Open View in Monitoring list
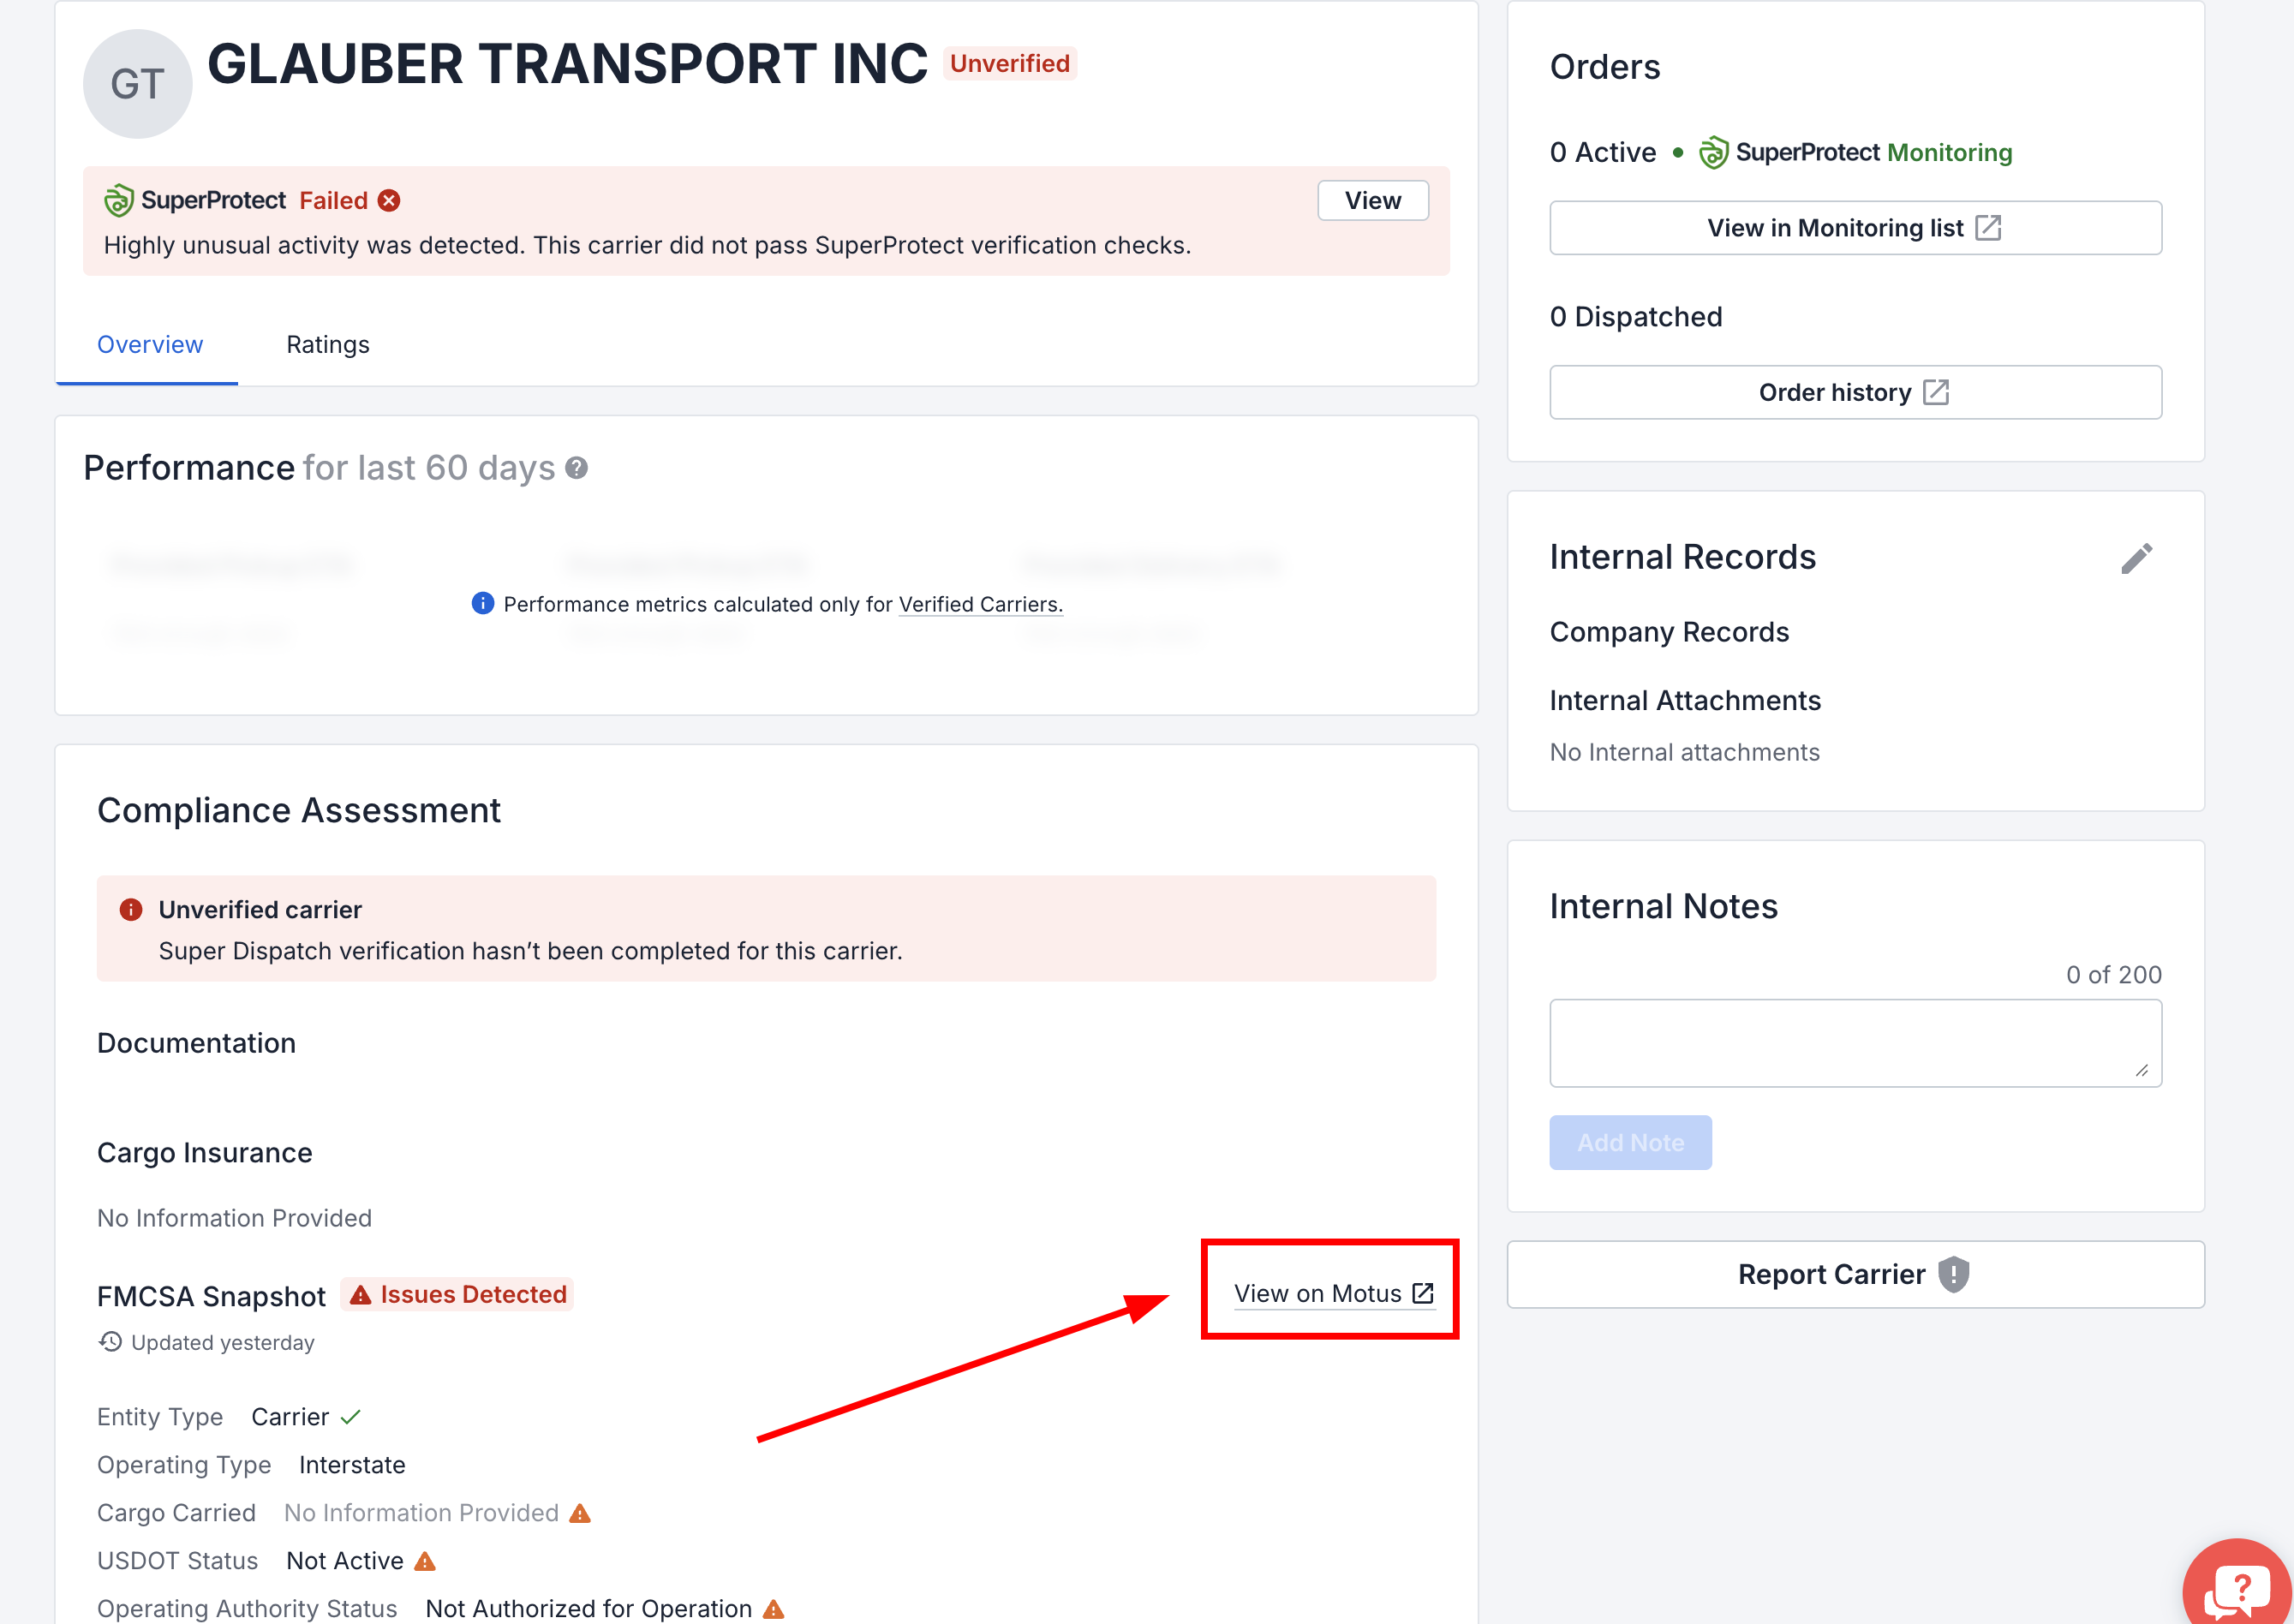The width and height of the screenshot is (2294, 1624). pyautogui.click(x=1855, y=228)
